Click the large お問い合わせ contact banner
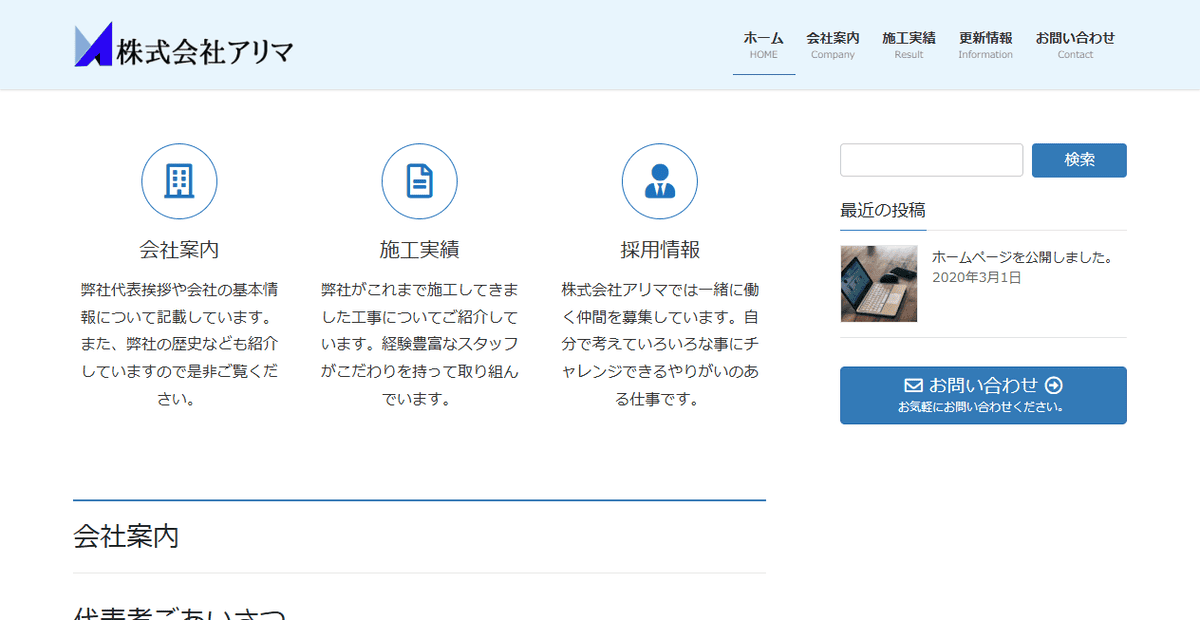The image size is (1200, 620). [982, 395]
